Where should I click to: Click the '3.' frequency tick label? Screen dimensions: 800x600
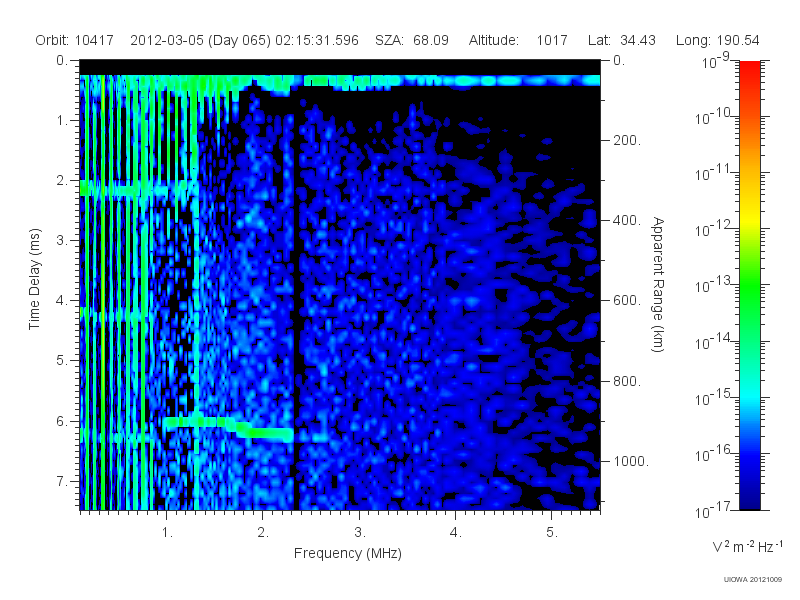[x=359, y=533]
